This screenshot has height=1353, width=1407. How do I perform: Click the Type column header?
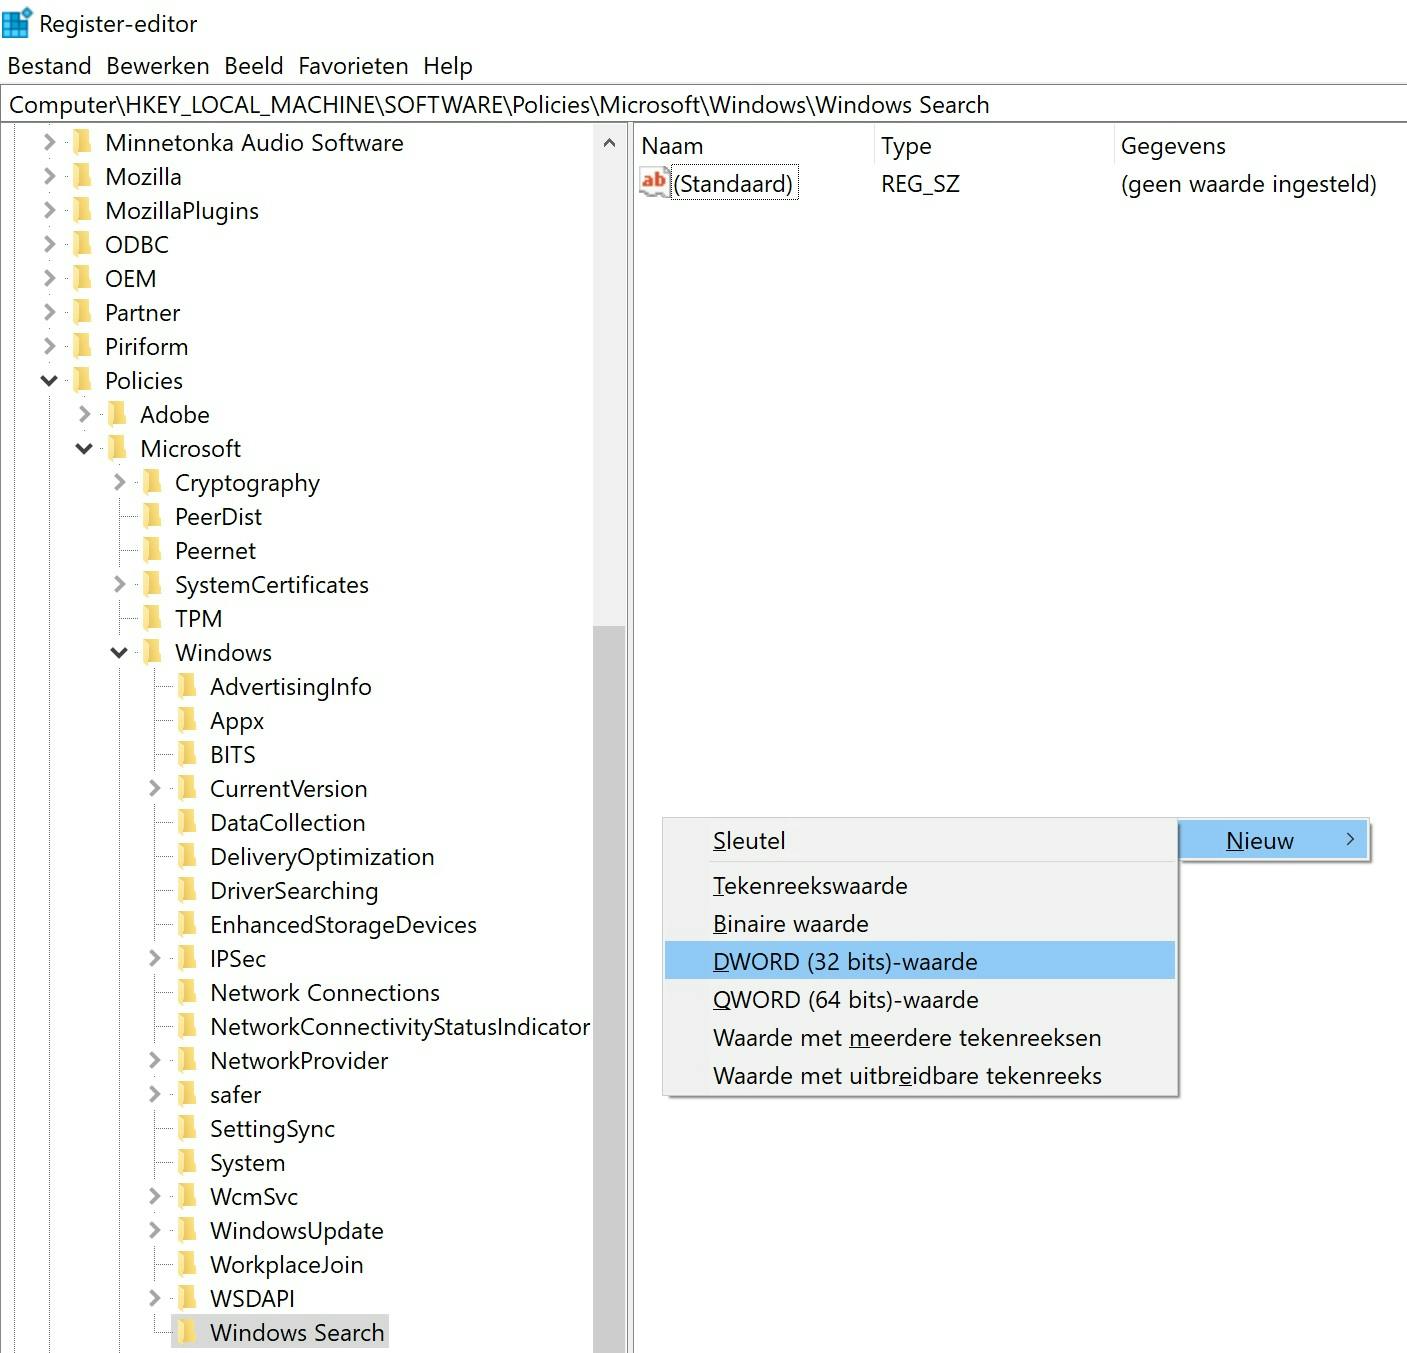point(993,146)
